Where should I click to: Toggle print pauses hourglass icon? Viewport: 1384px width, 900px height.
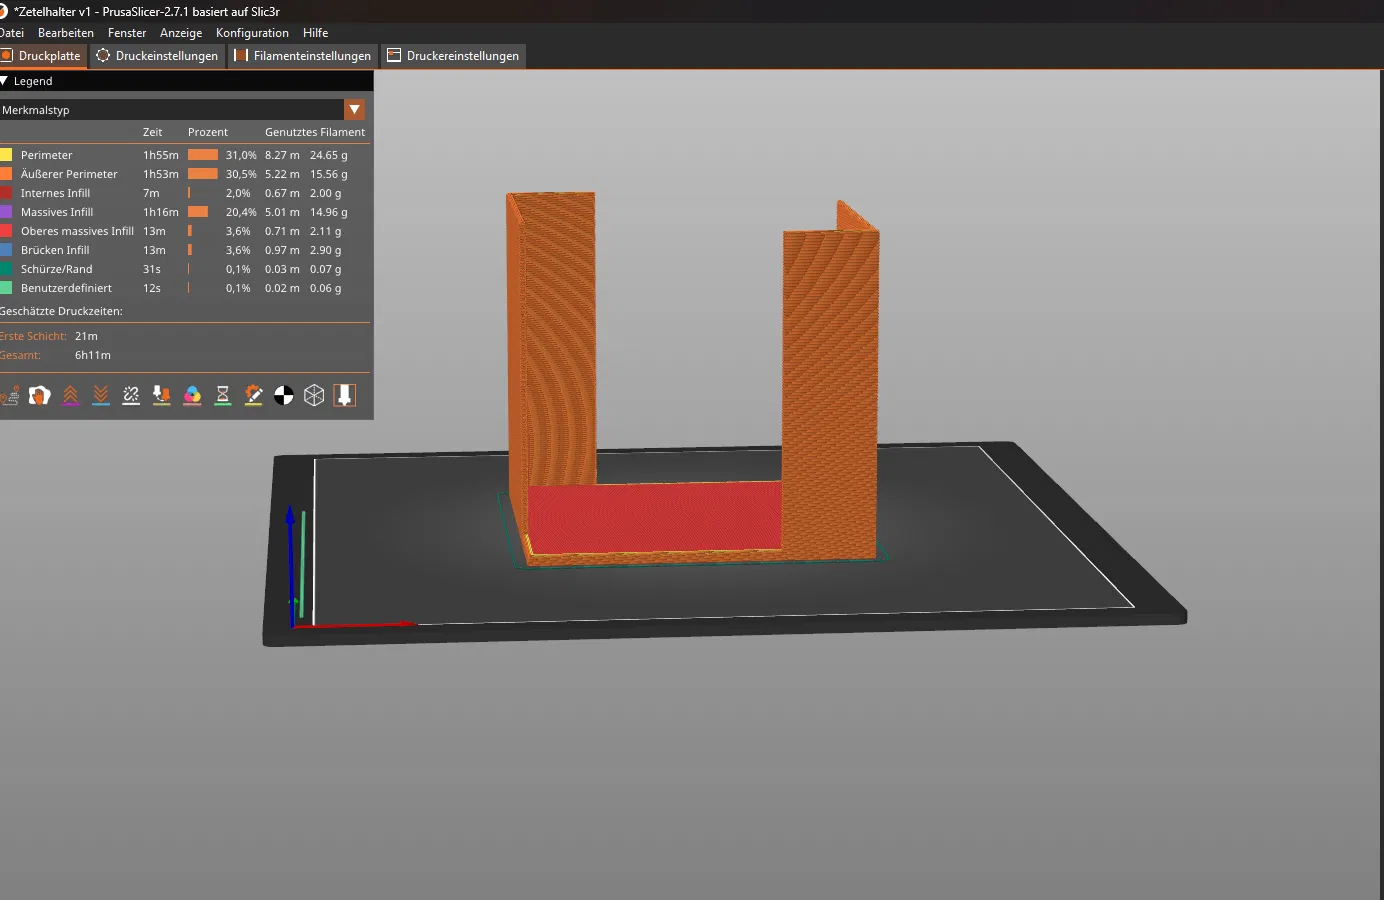tap(223, 396)
